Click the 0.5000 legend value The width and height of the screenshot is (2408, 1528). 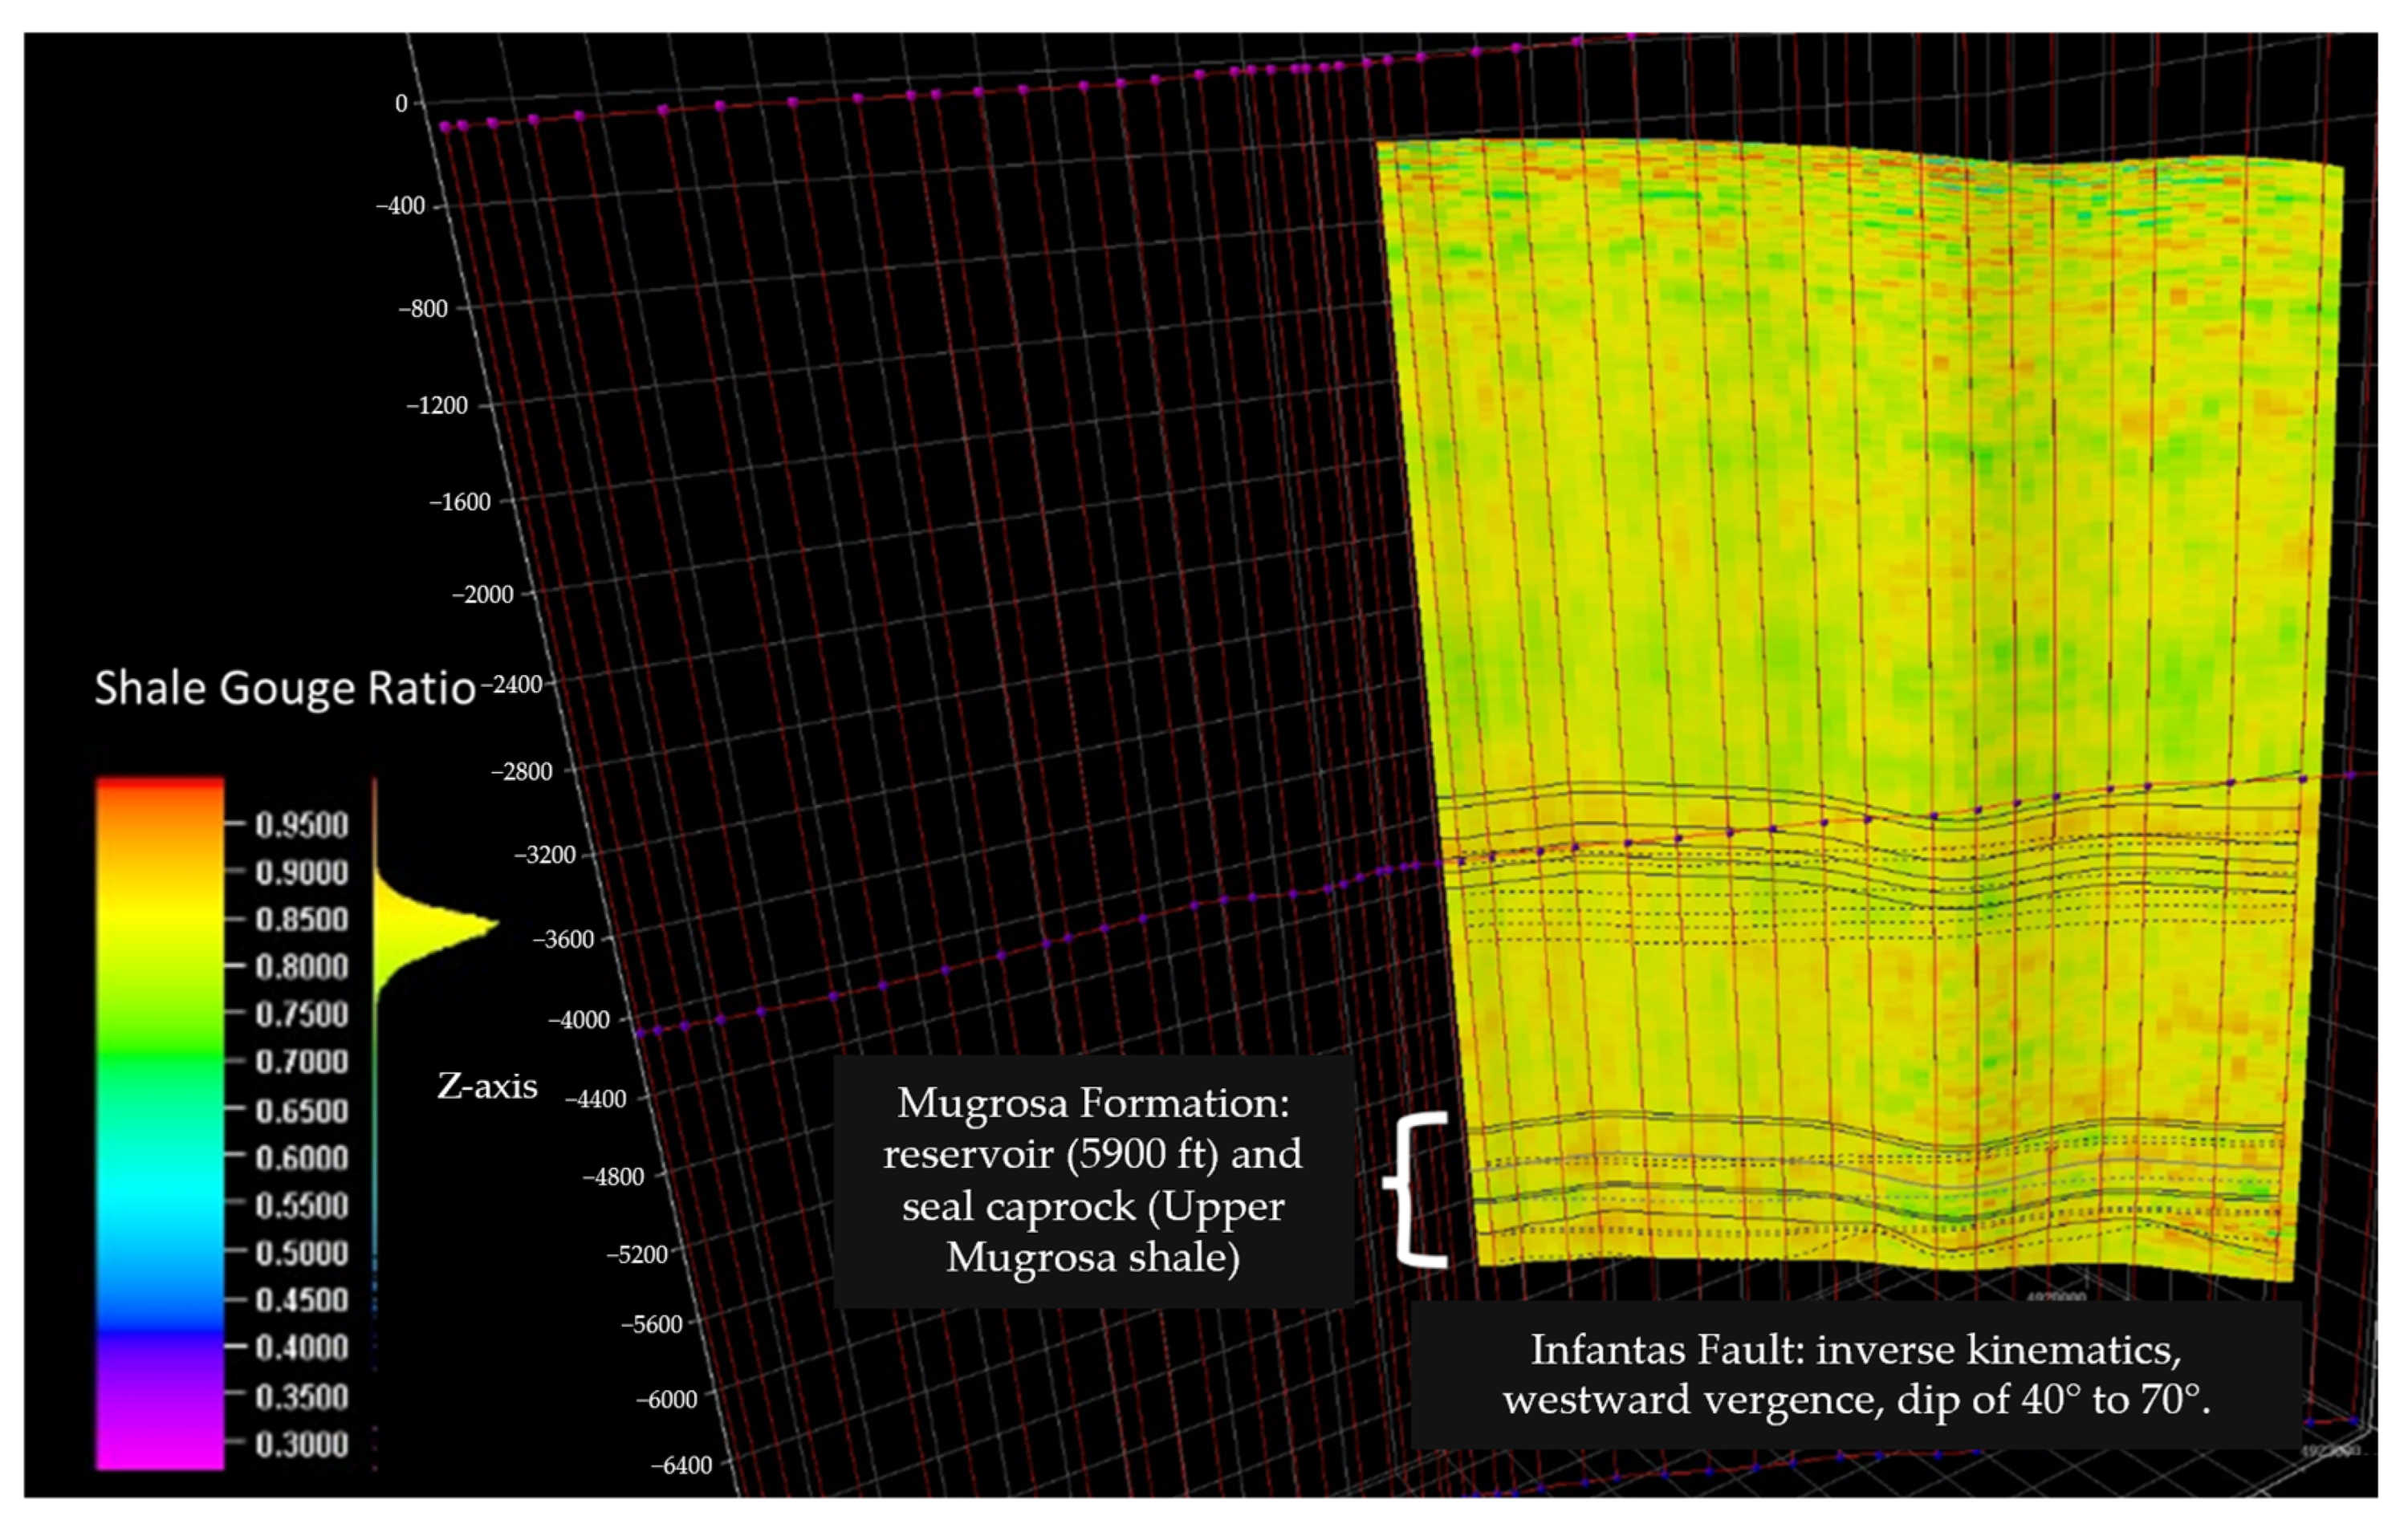(x=301, y=1253)
